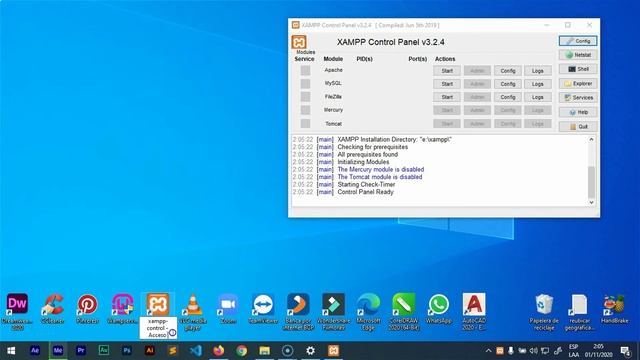Click log line 'The Mercury module is disabled'
This screenshot has height=360, width=640.
tap(380, 169)
